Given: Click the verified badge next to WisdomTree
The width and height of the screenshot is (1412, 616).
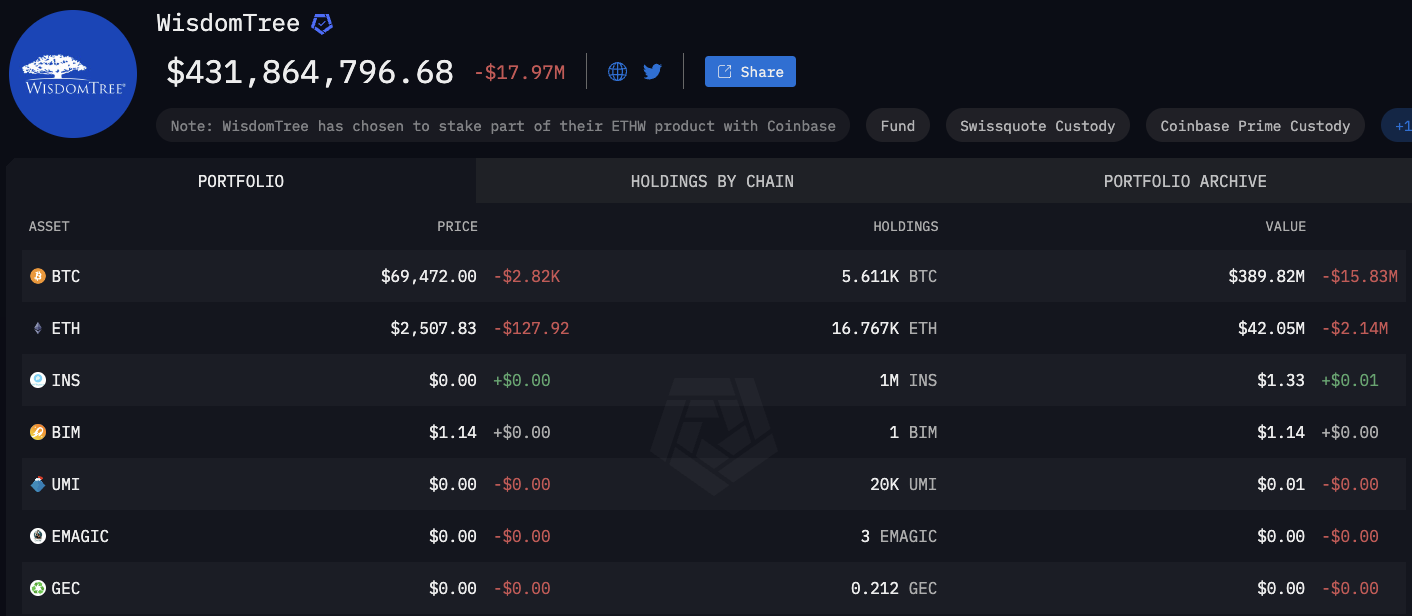Looking at the screenshot, I should [322, 24].
